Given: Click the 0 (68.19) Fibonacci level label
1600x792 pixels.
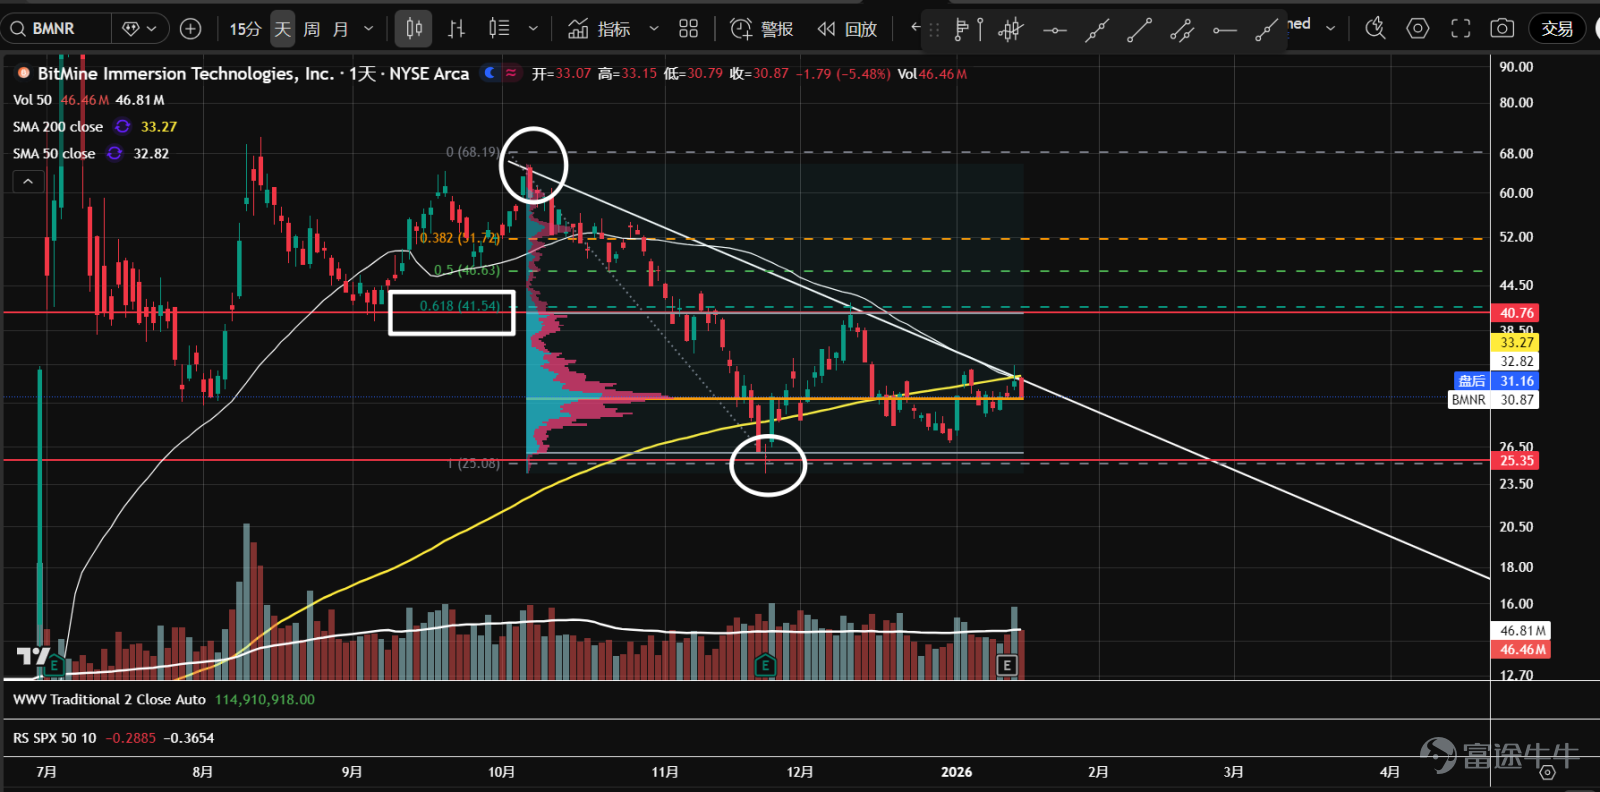Looking at the screenshot, I should tap(472, 152).
